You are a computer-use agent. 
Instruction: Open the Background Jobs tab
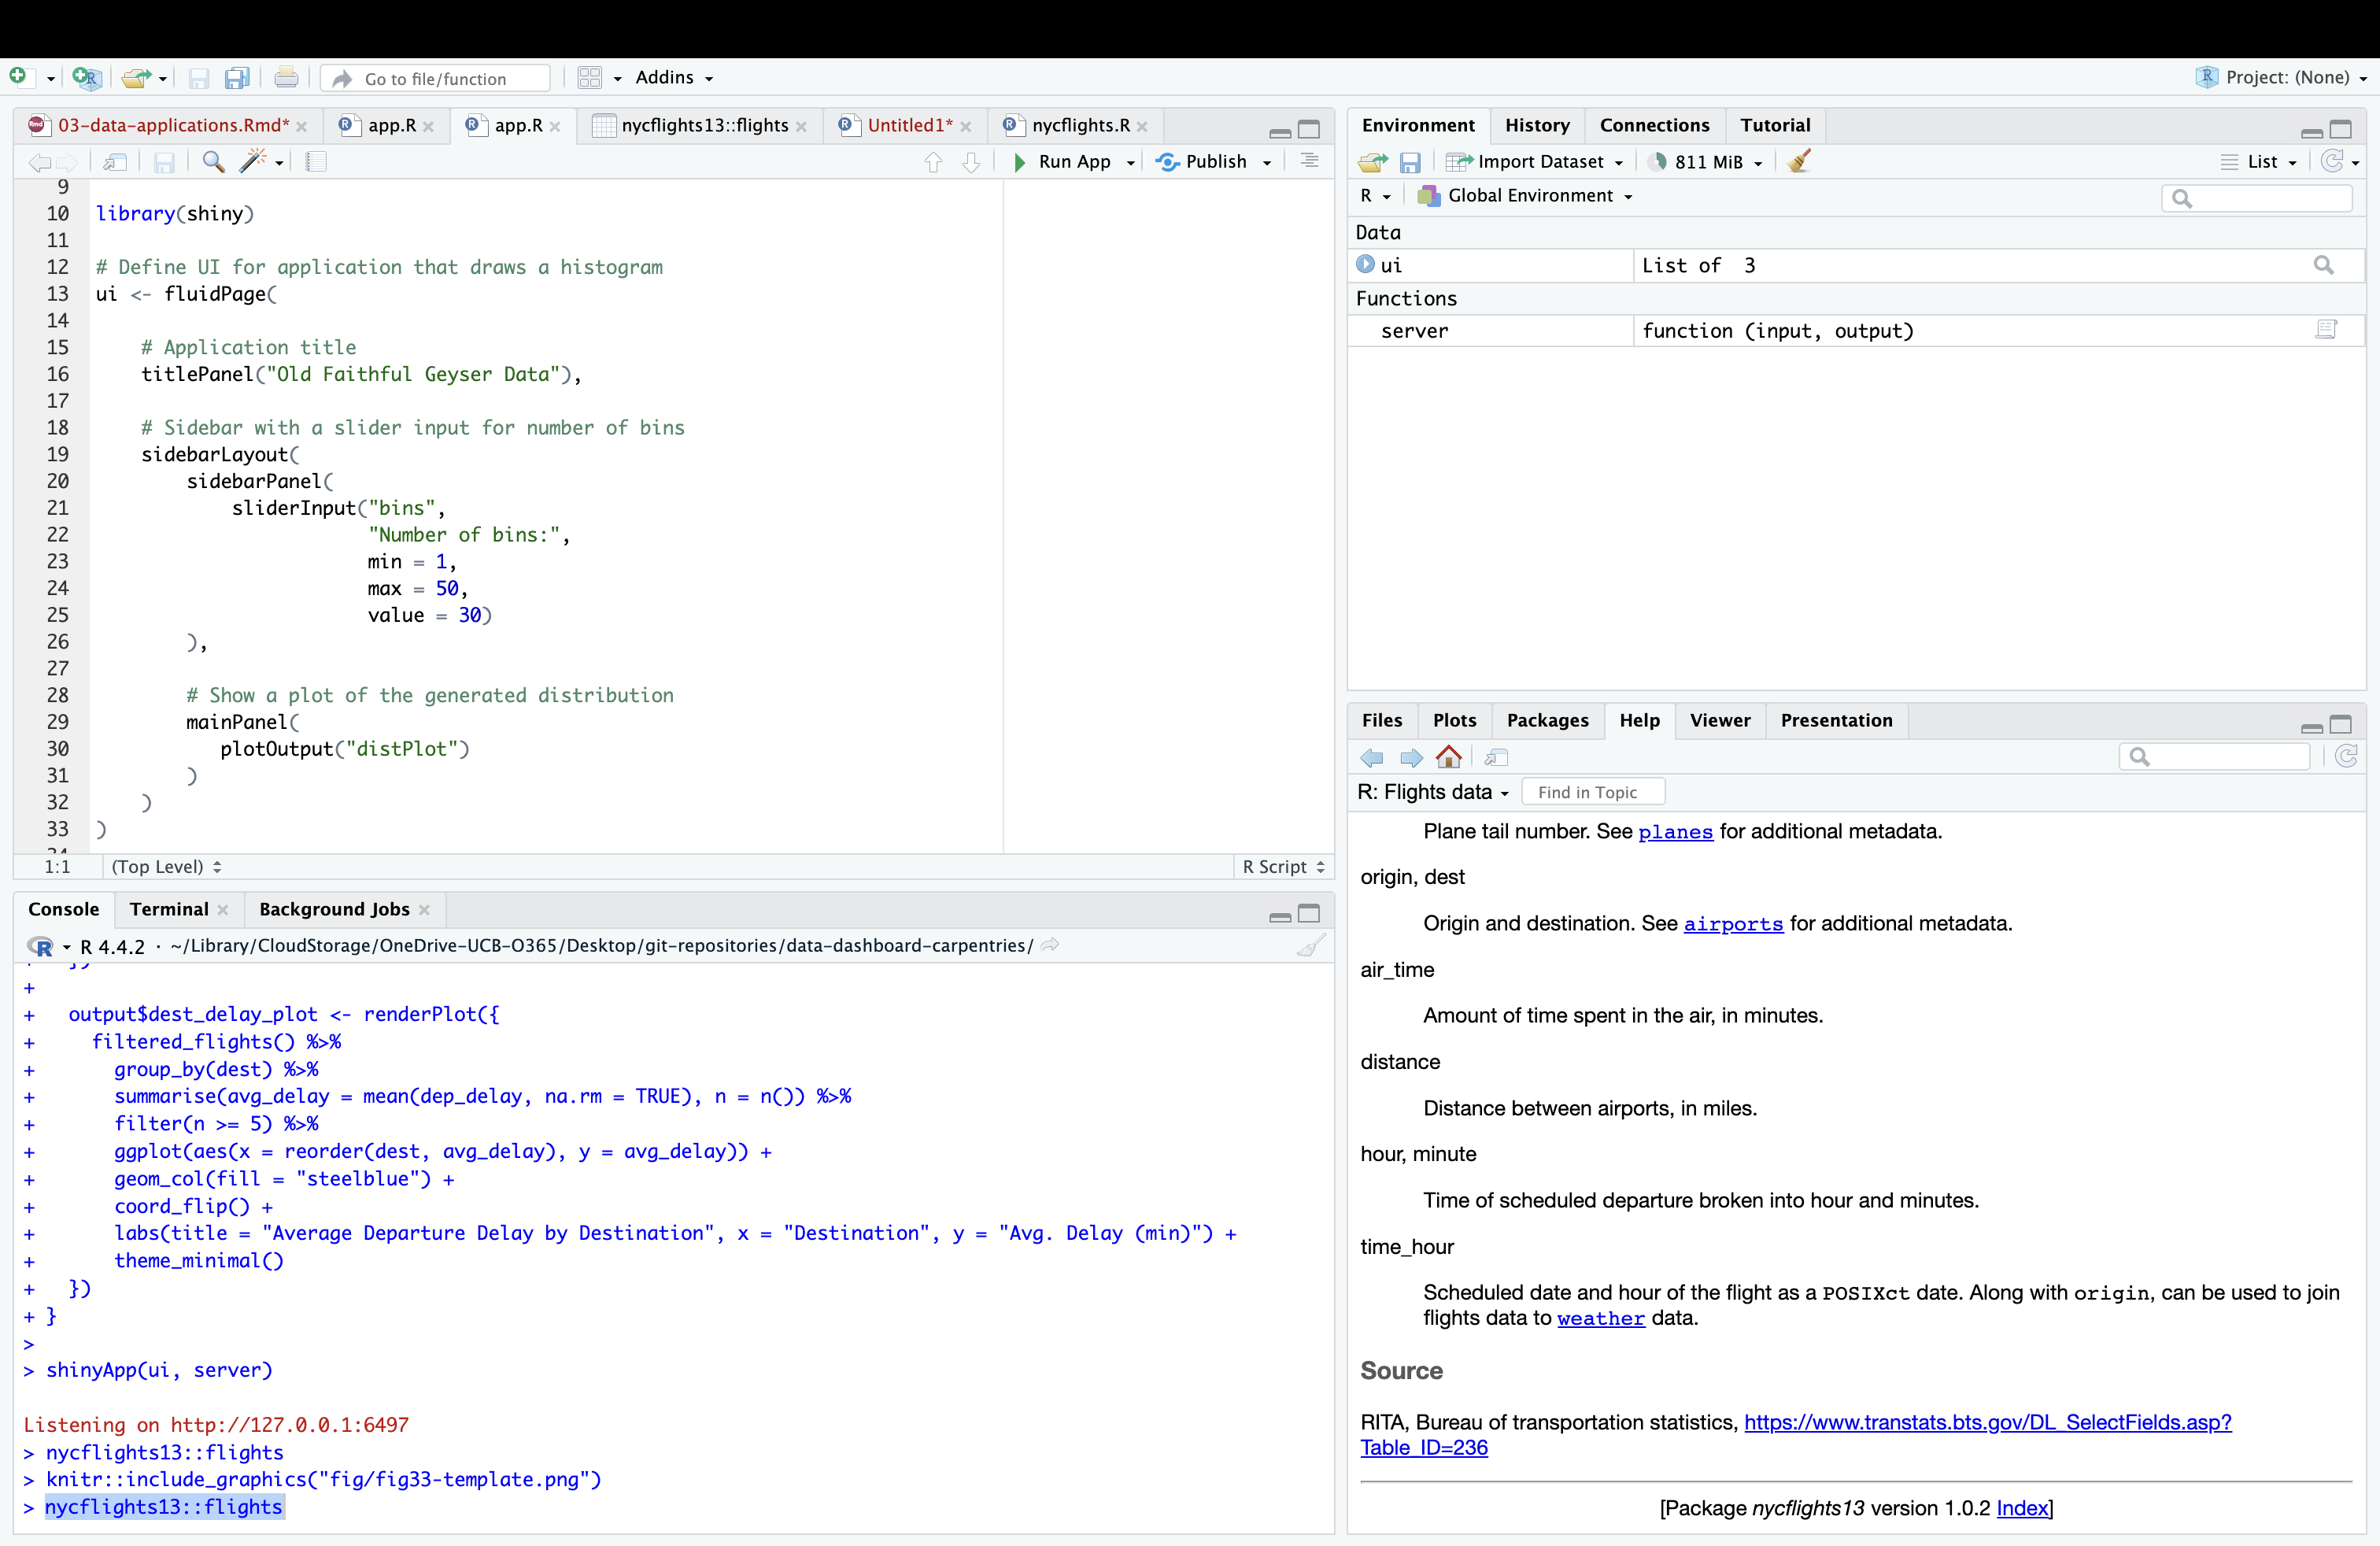(334, 909)
